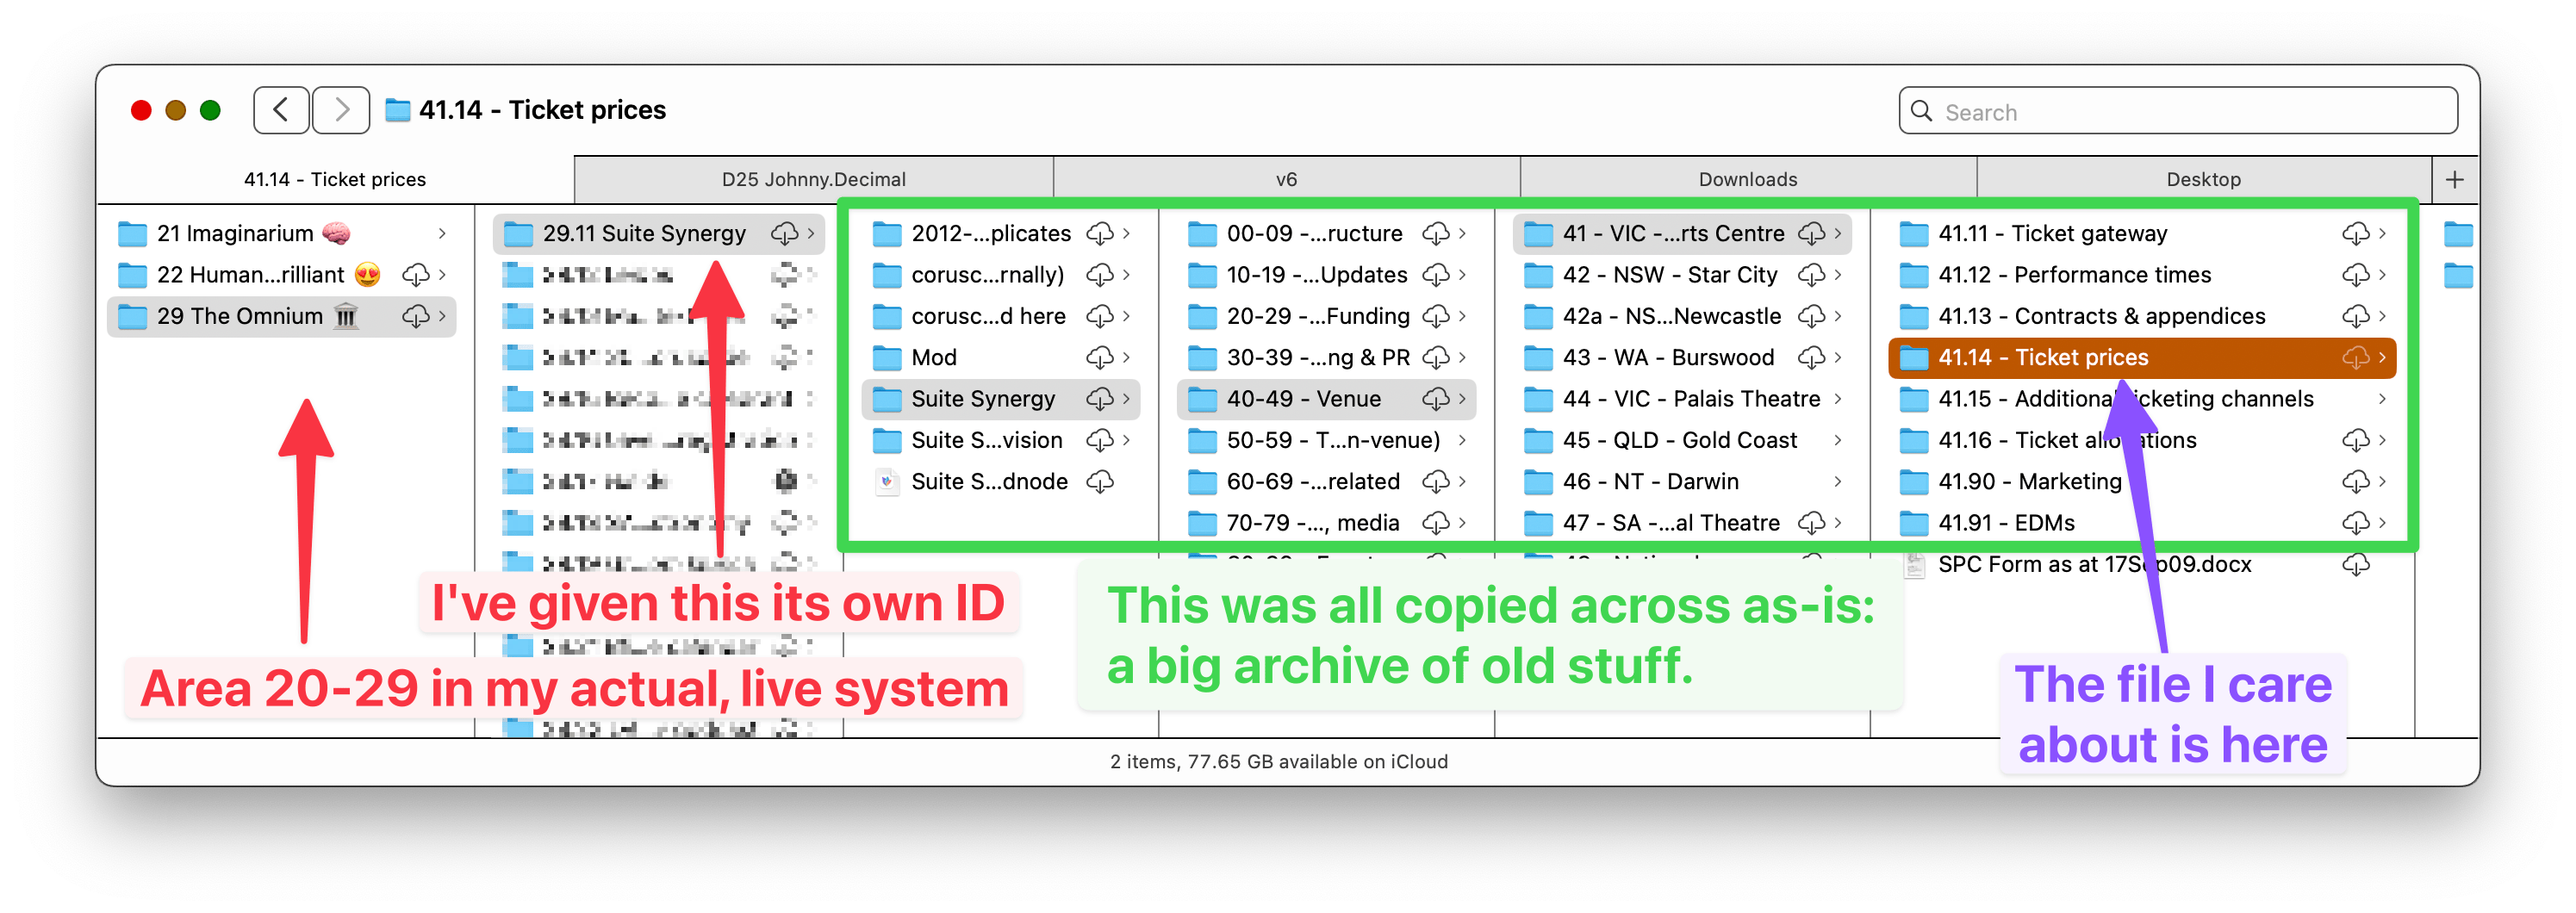Click the cloud download icon for "22 Human...rilliant"
The image size is (2576, 913).
click(417, 274)
